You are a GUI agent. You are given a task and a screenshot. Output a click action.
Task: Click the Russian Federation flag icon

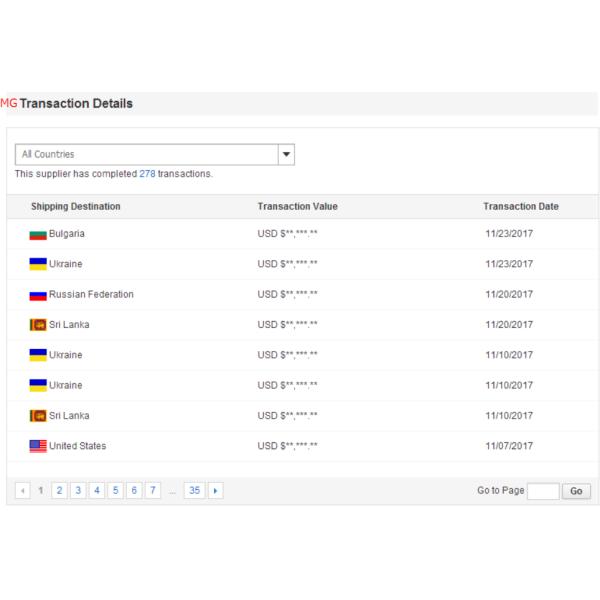click(x=38, y=295)
